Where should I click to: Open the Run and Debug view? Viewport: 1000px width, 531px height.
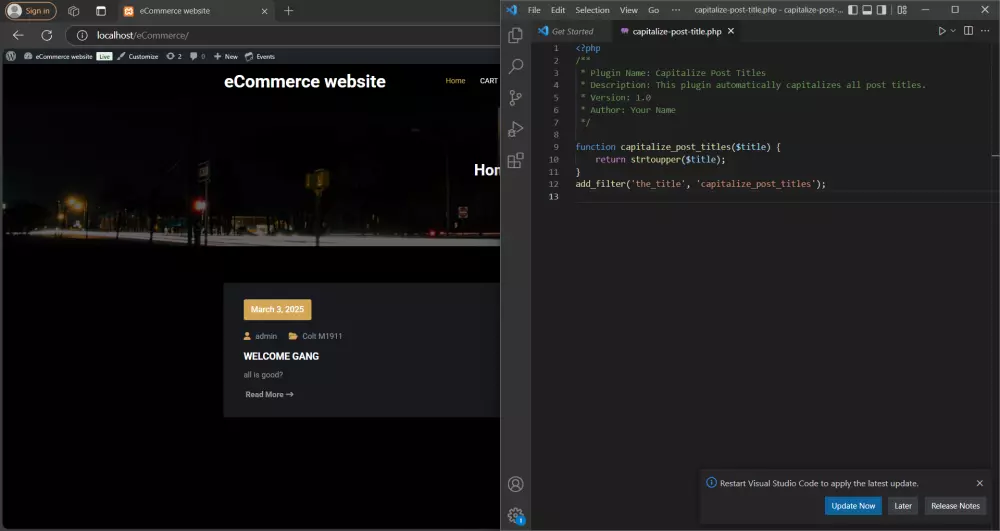click(516, 129)
